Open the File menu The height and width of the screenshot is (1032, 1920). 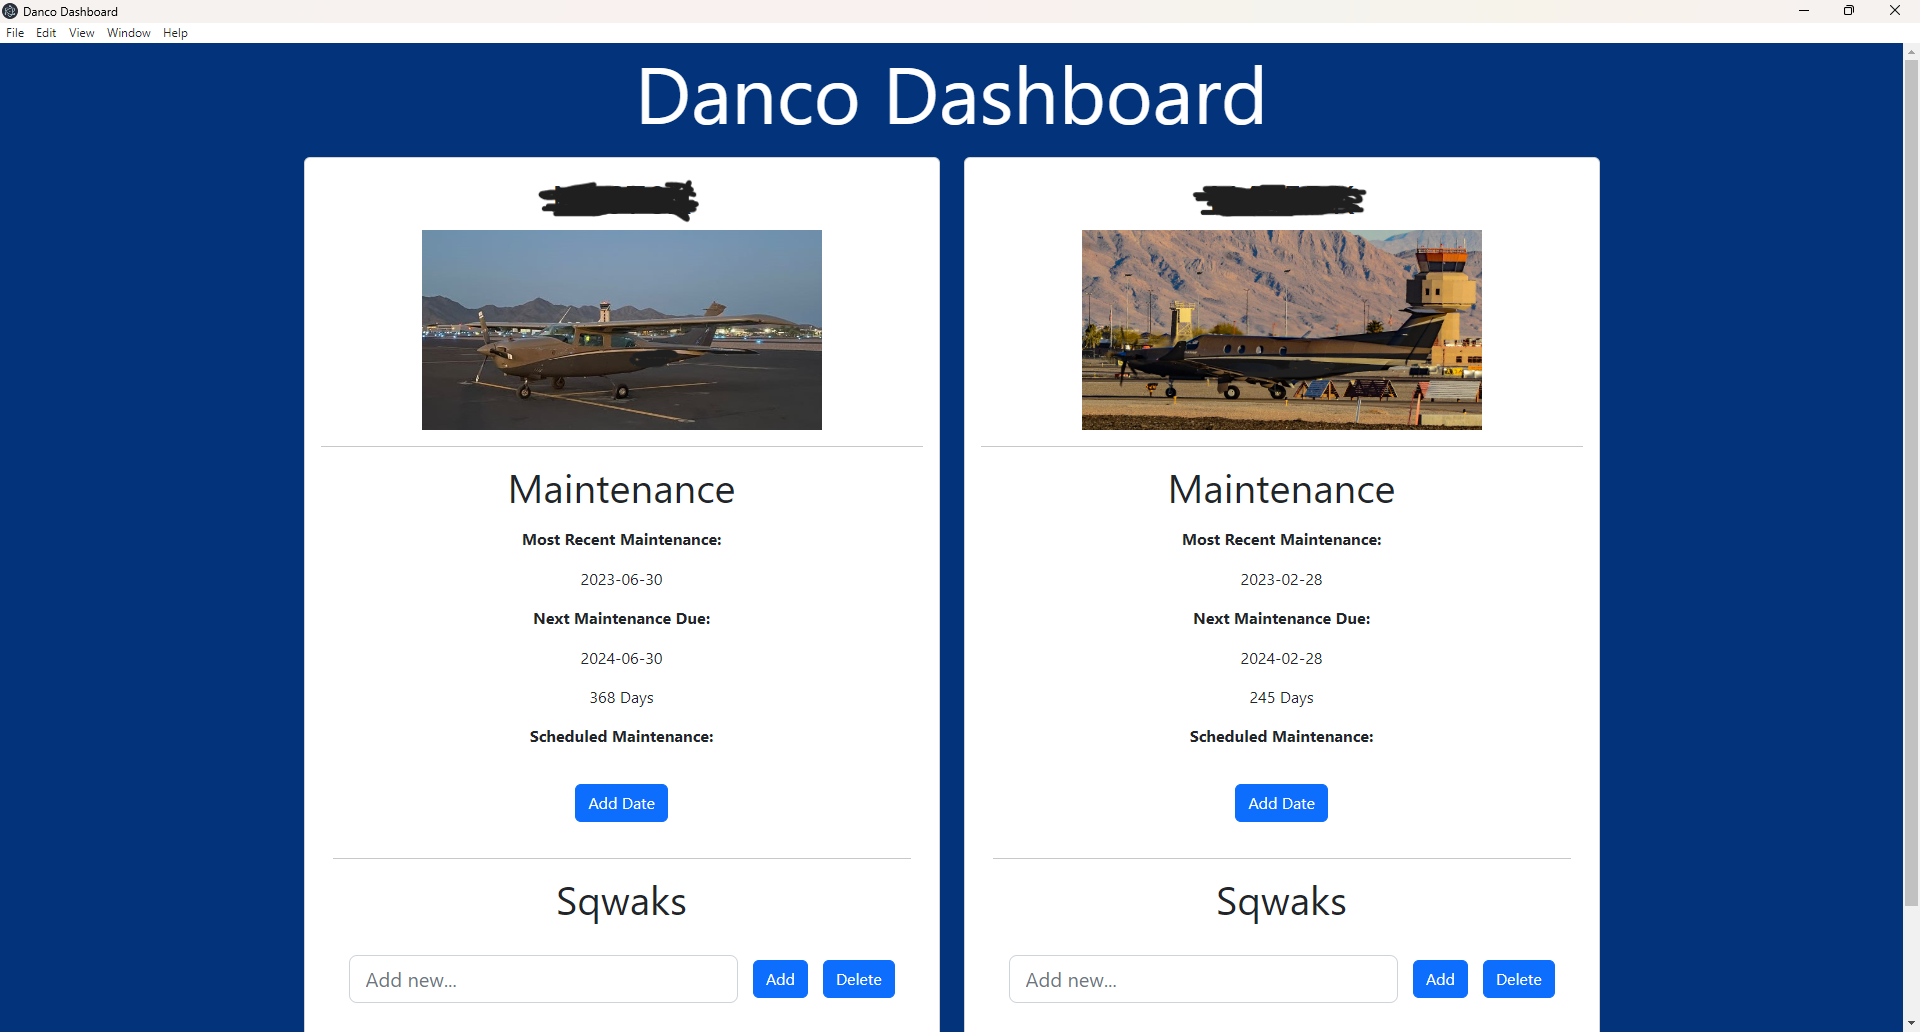(x=15, y=33)
